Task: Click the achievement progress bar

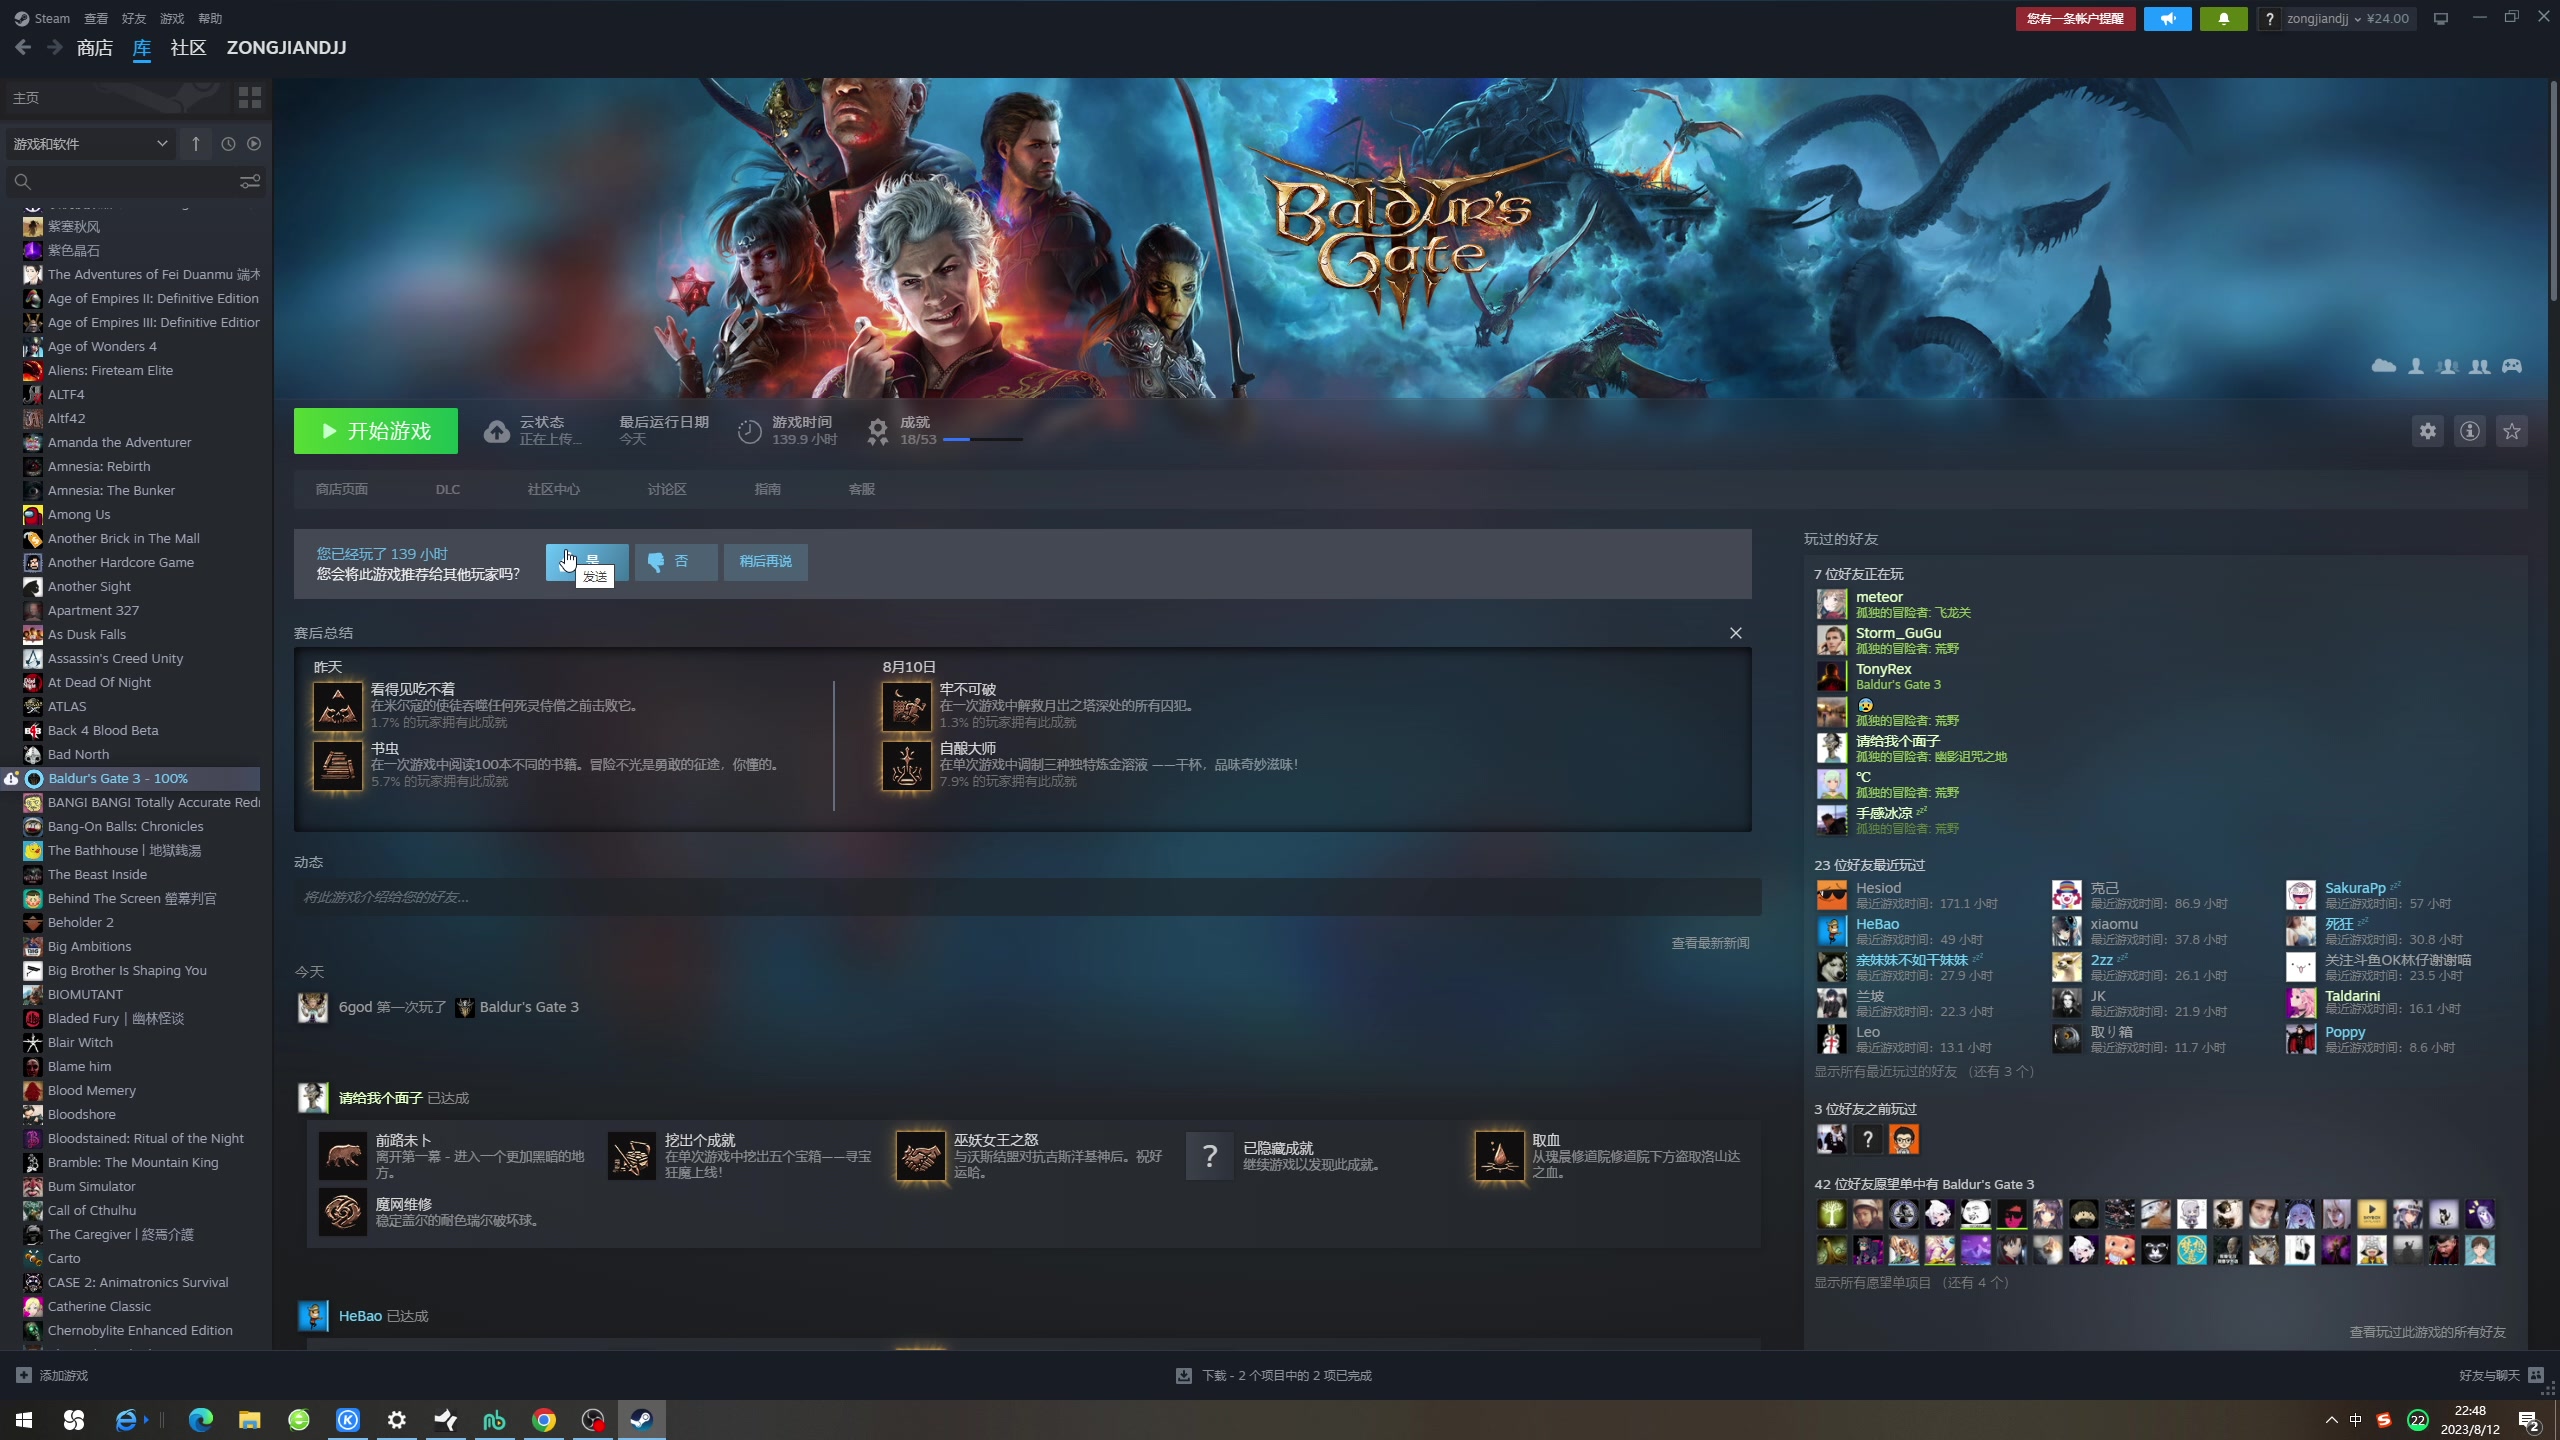Action: point(982,439)
